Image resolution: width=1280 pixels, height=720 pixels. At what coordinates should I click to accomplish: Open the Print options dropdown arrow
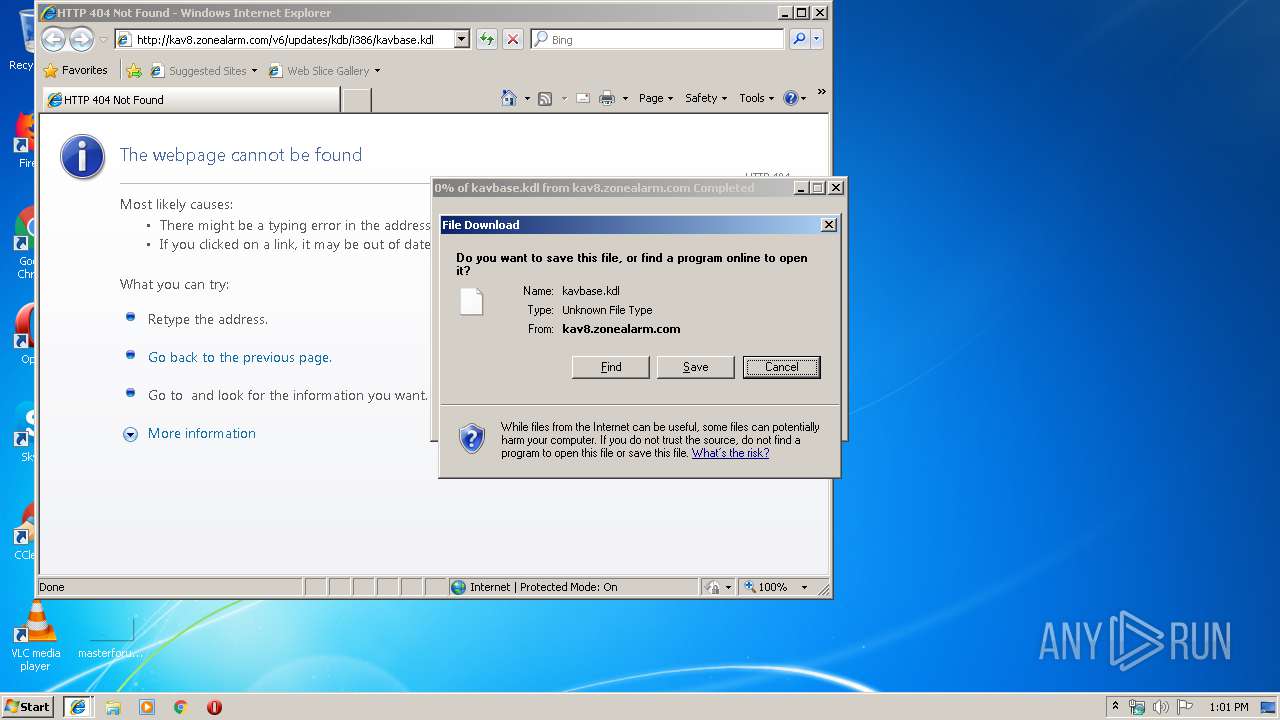(625, 98)
